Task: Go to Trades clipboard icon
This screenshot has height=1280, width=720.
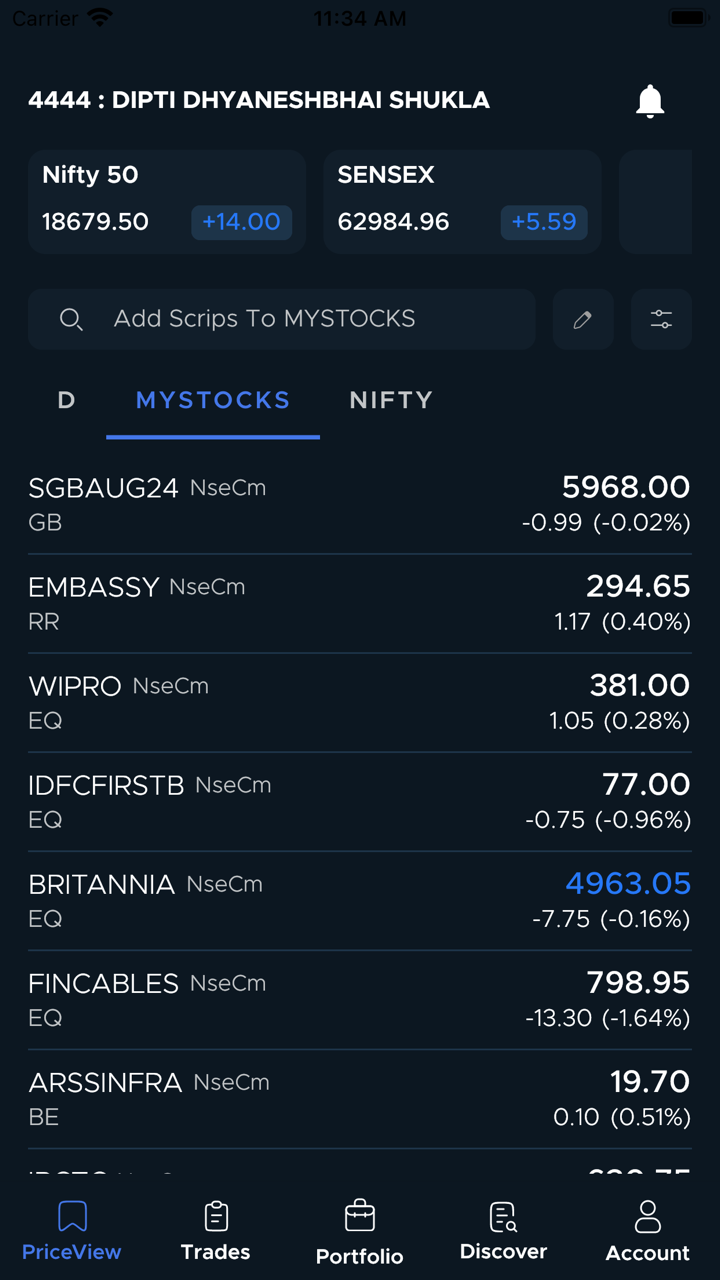Action: click(x=216, y=1217)
